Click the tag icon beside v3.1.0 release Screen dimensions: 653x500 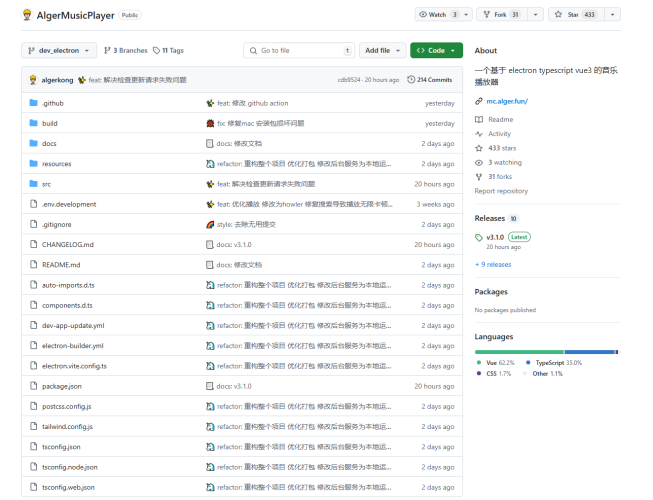point(479,237)
